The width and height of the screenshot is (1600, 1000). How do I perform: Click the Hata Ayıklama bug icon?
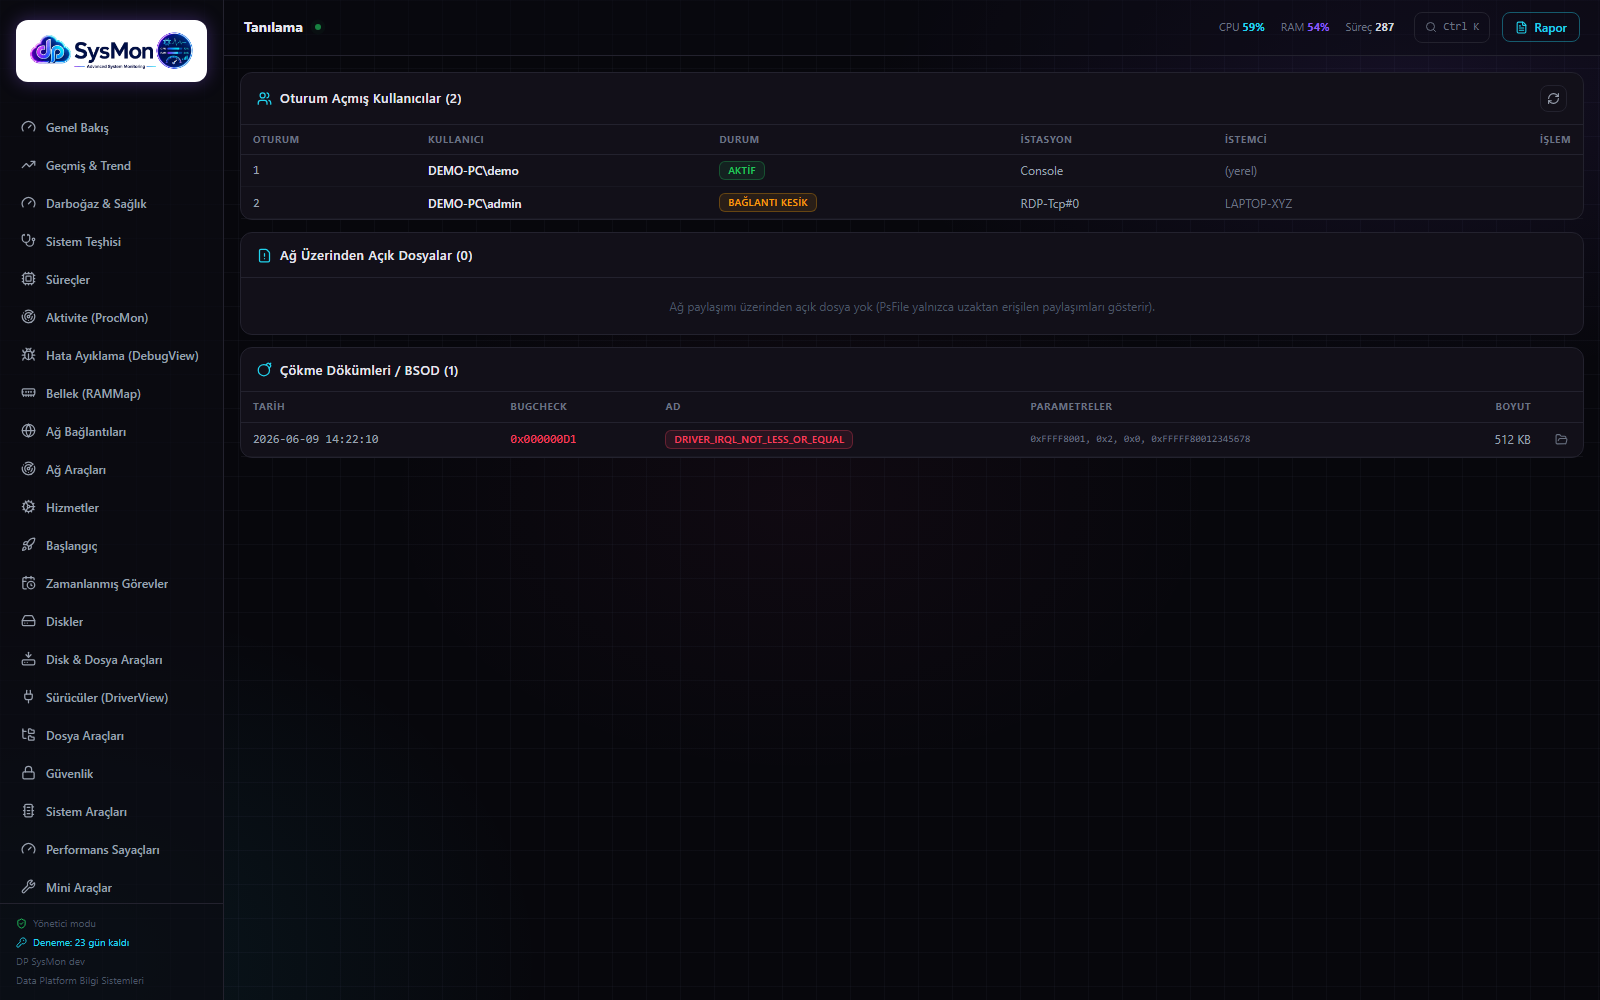(x=28, y=355)
